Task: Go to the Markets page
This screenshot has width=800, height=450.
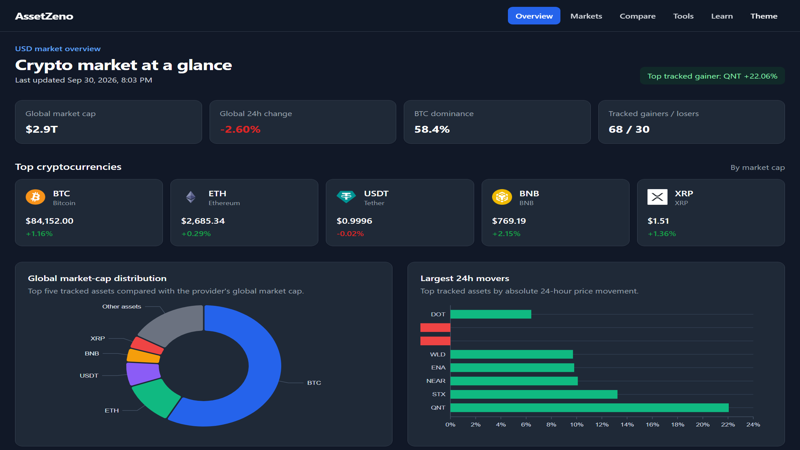Action: pyautogui.click(x=586, y=16)
